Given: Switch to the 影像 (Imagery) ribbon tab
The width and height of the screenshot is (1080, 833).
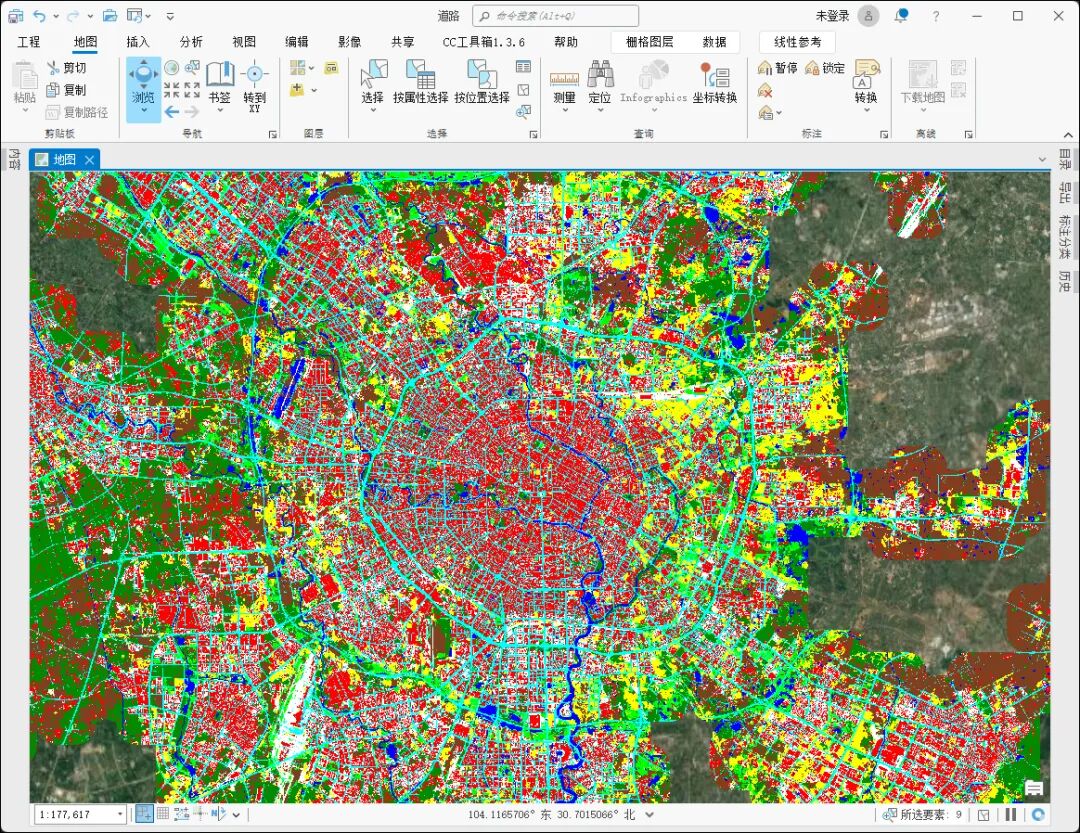Looking at the screenshot, I should coord(349,42).
